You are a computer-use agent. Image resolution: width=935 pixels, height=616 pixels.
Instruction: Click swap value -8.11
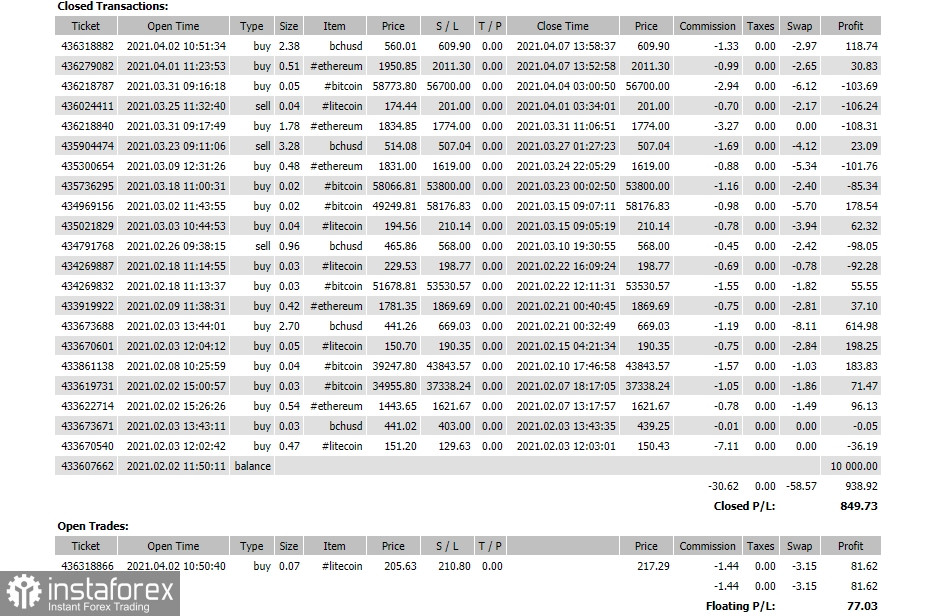pos(804,326)
